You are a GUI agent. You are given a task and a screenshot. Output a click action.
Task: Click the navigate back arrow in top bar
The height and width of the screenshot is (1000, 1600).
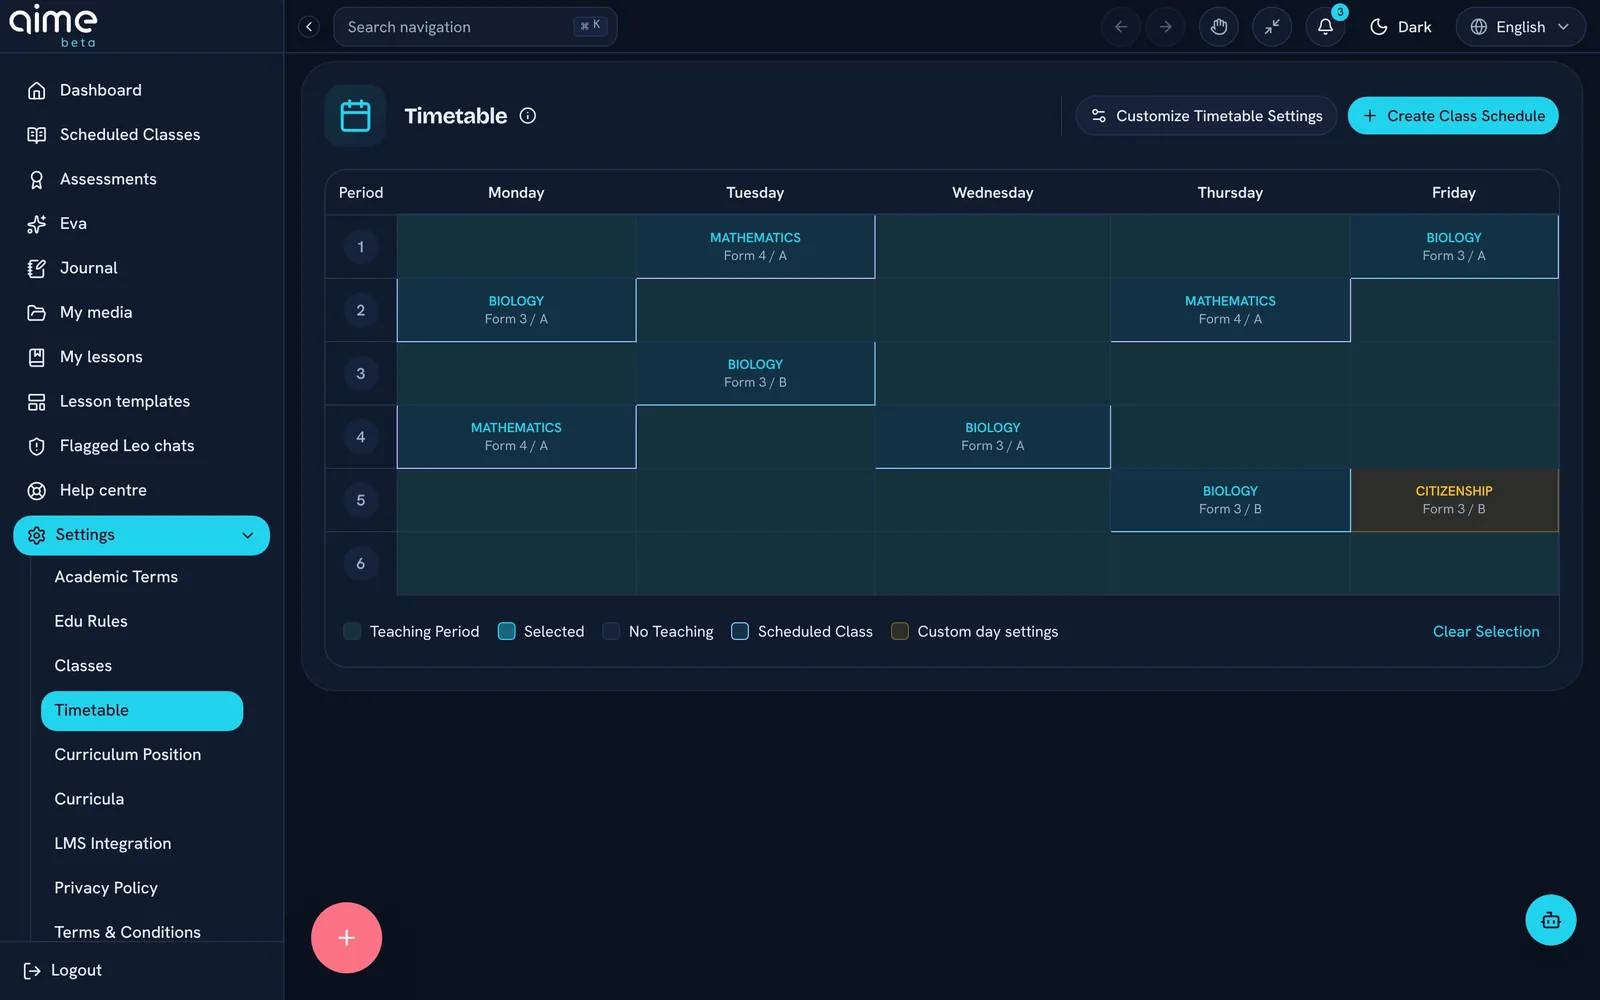[1121, 27]
